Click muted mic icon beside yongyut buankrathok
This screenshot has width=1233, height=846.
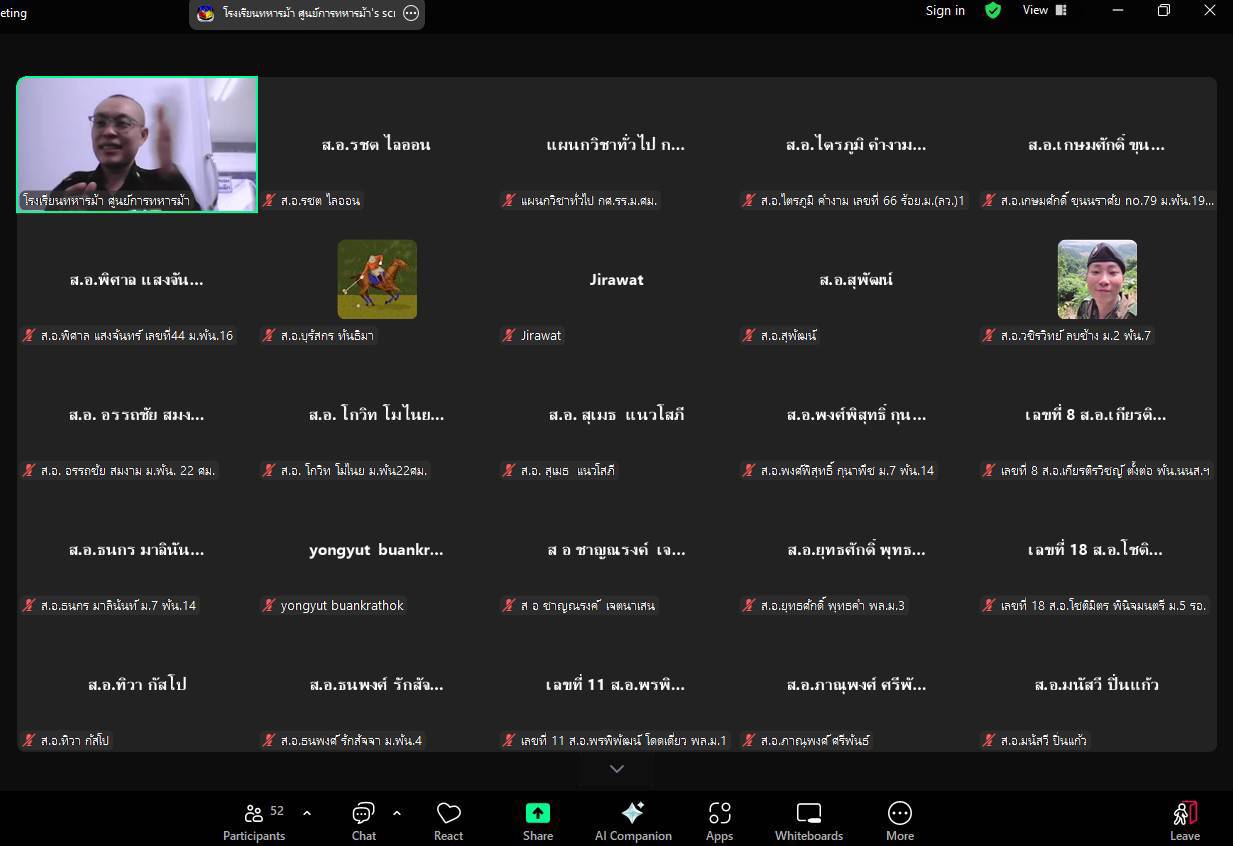pos(269,605)
